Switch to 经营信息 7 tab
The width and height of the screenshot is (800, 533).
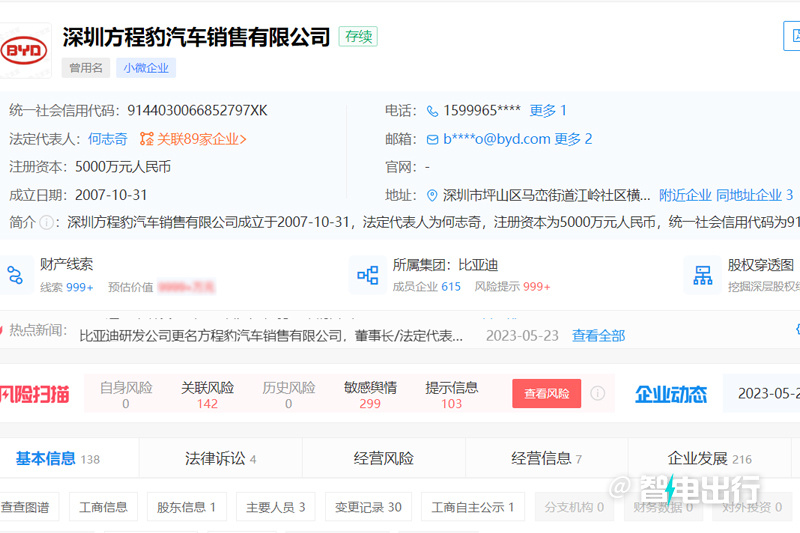546,459
